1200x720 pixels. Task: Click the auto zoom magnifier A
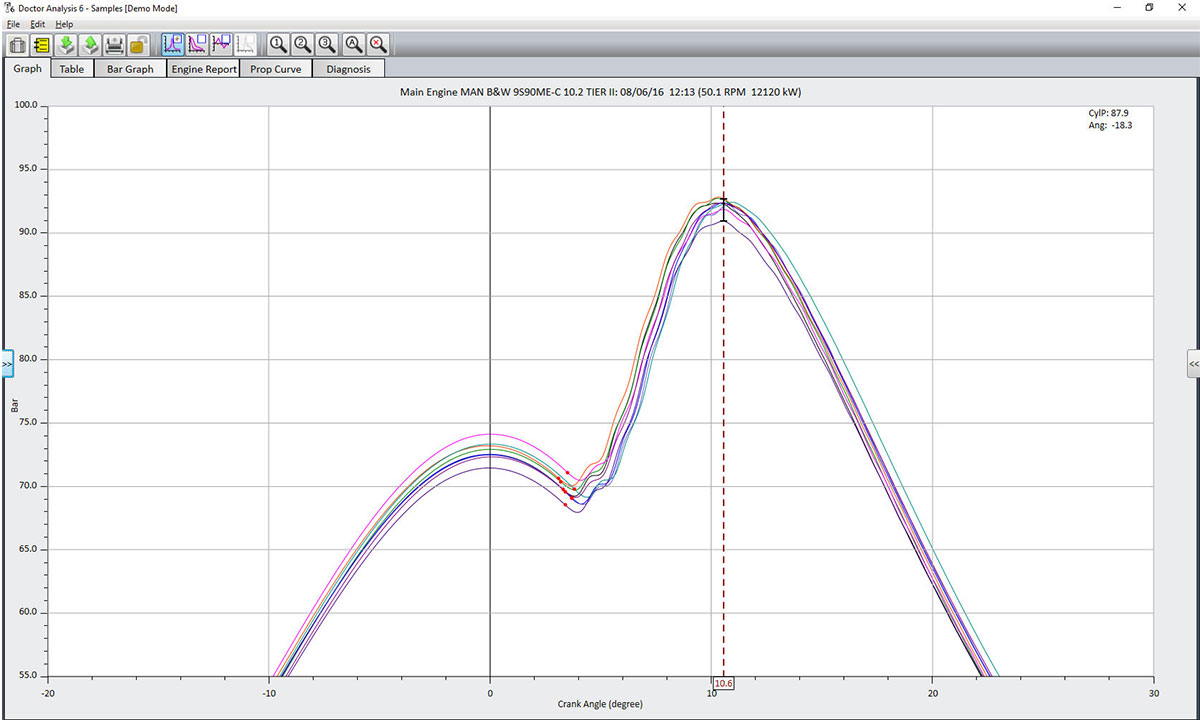(x=353, y=44)
